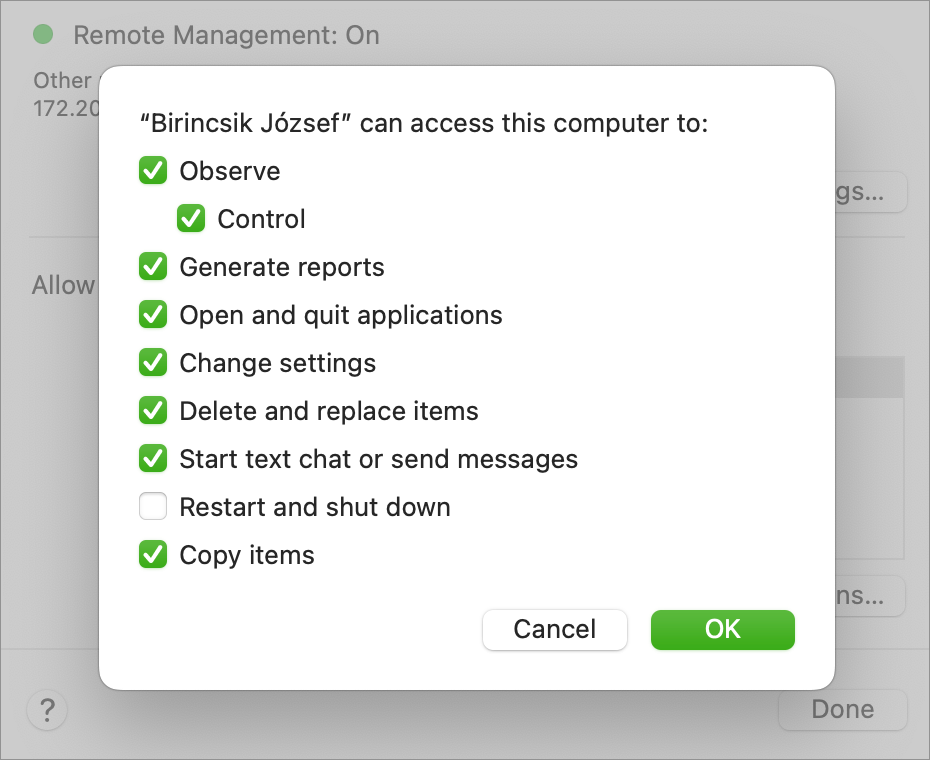Toggle the Change settings checkbox
Screen dimensions: 930x760
(x=153, y=363)
